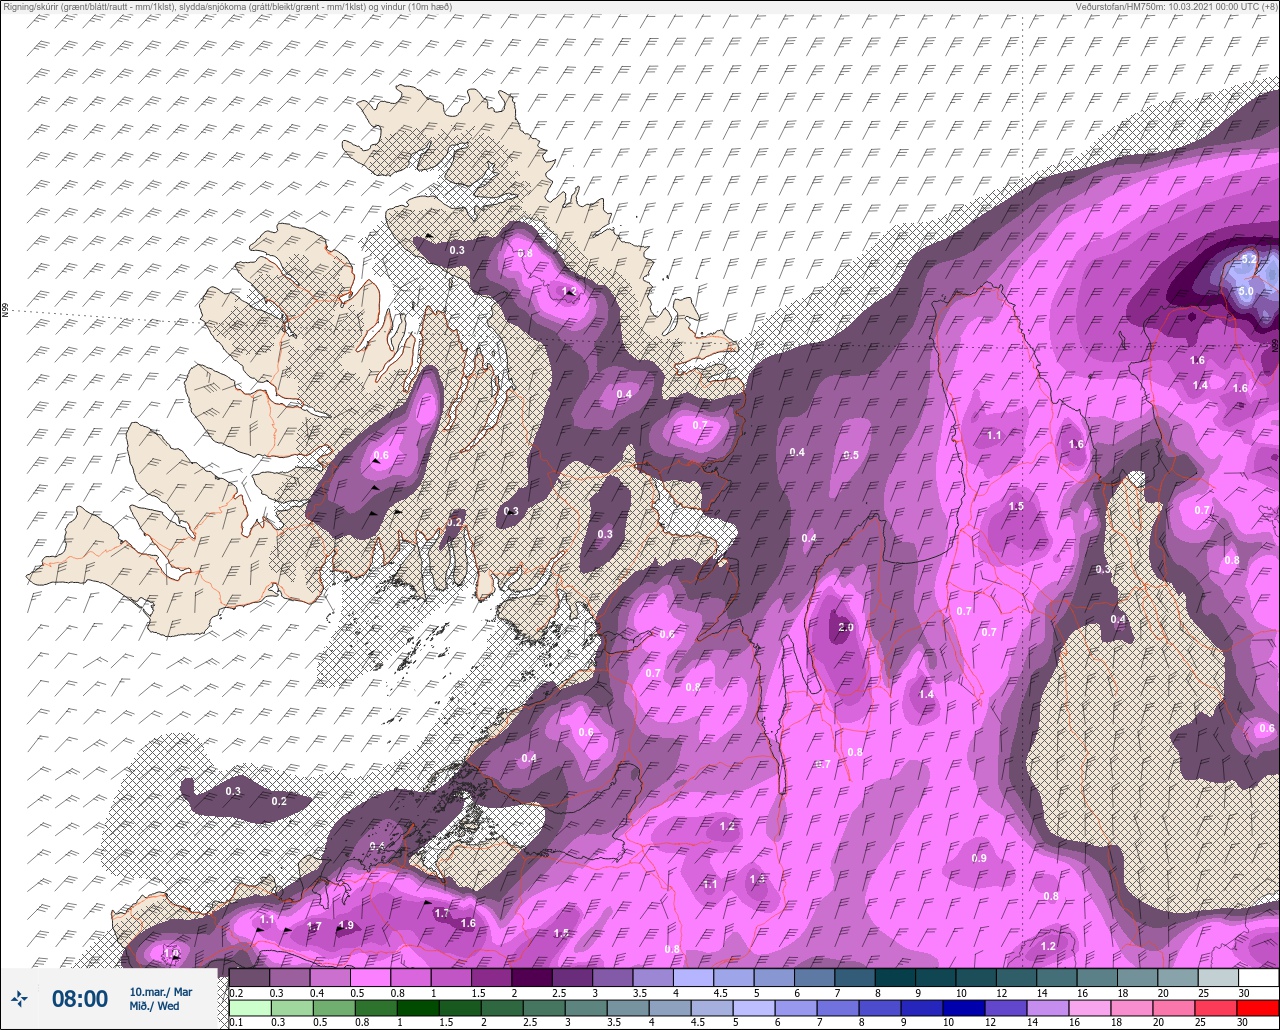
Task: Click the 5.0 precipitation maximum value
Action: pos(1246,291)
